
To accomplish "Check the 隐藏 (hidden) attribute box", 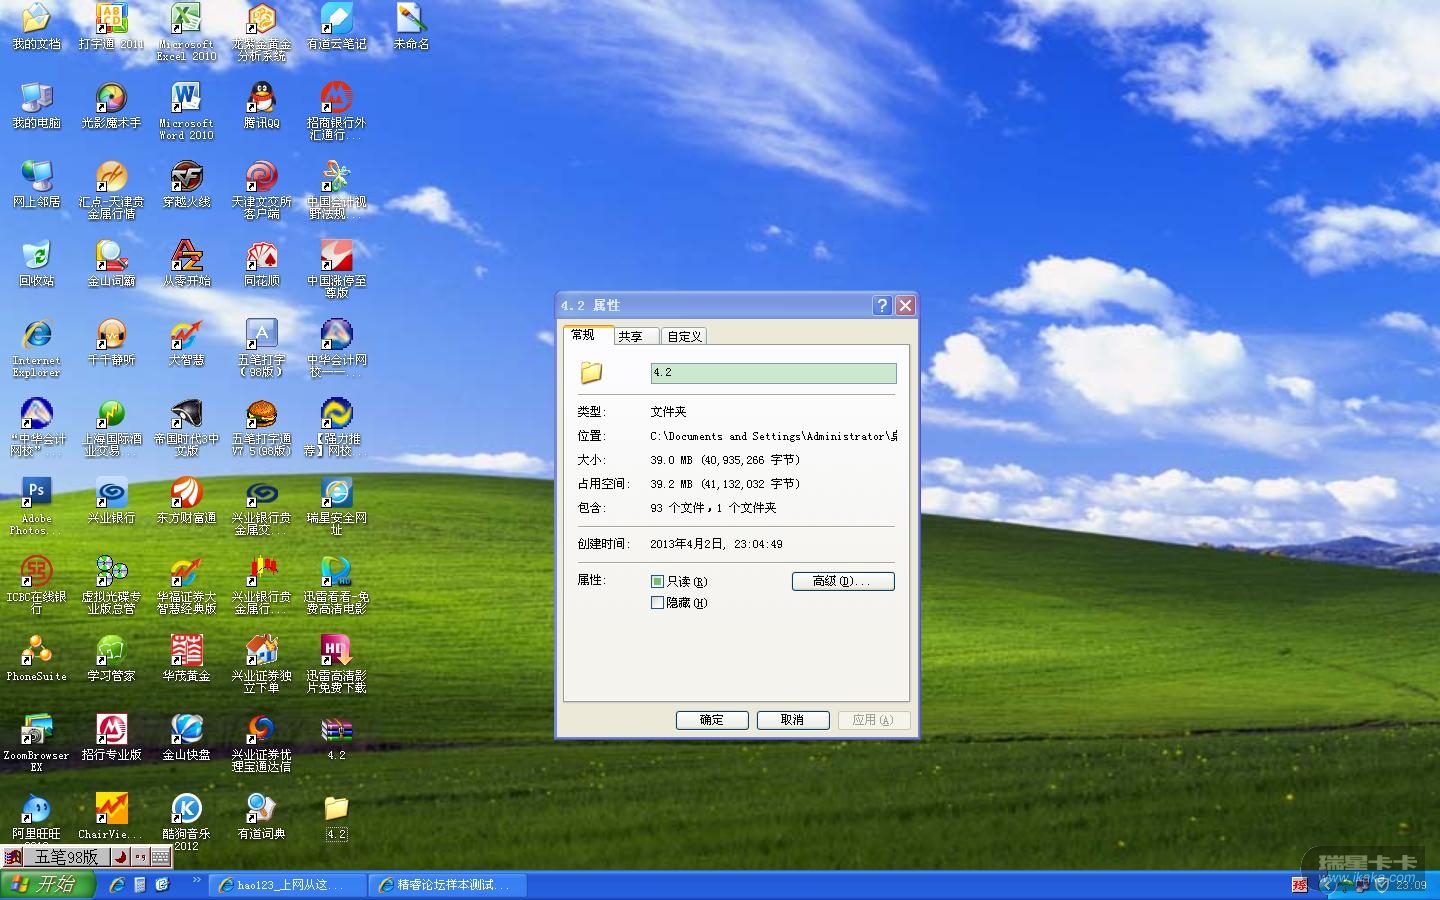I will coord(657,603).
